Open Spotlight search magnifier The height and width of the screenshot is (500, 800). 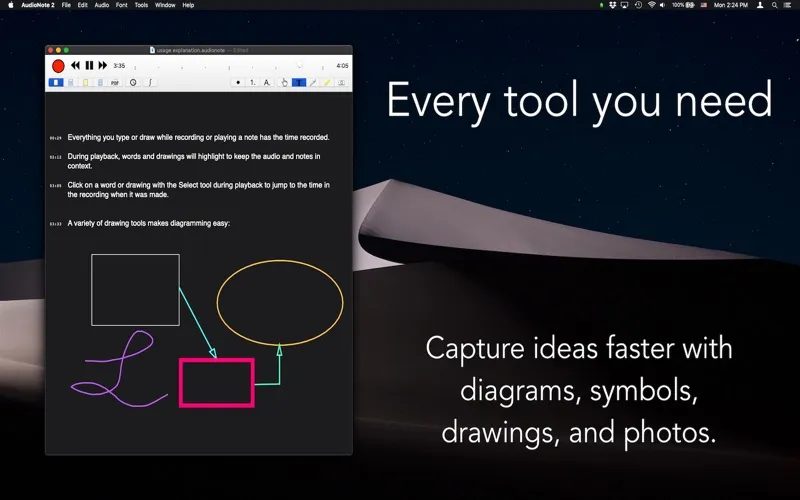[774, 5]
